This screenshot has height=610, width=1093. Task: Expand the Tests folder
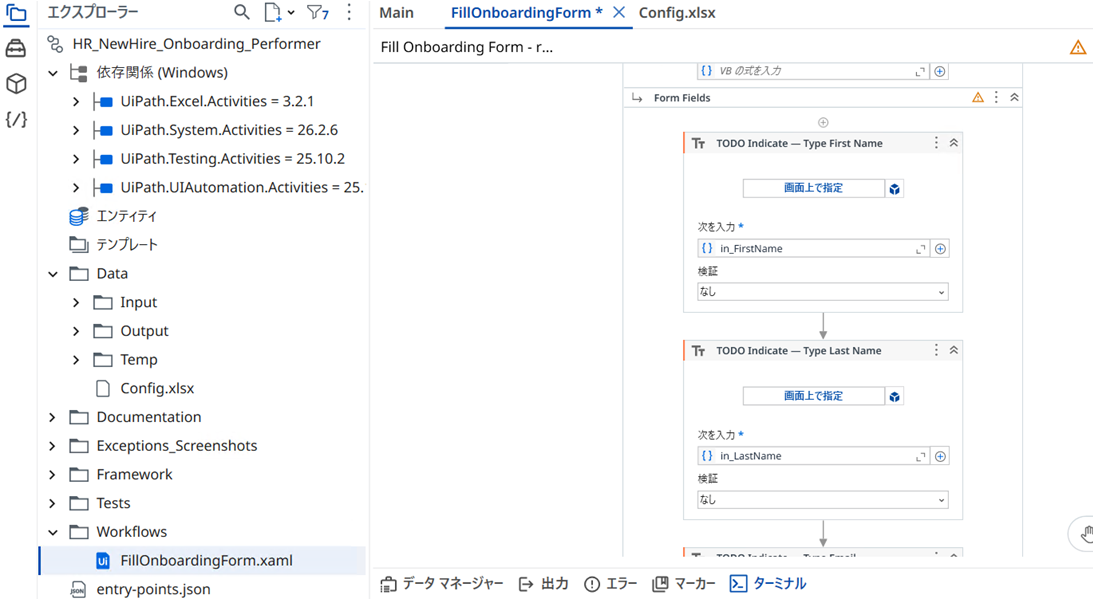(53, 503)
